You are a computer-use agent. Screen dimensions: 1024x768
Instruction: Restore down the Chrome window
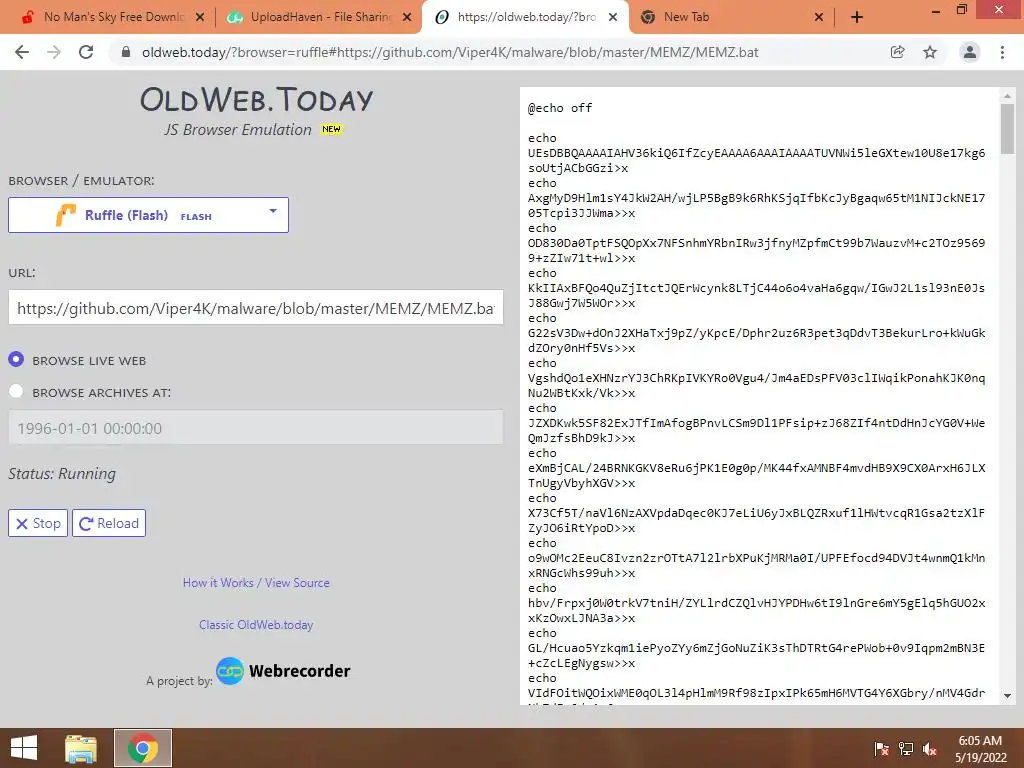tap(962, 10)
